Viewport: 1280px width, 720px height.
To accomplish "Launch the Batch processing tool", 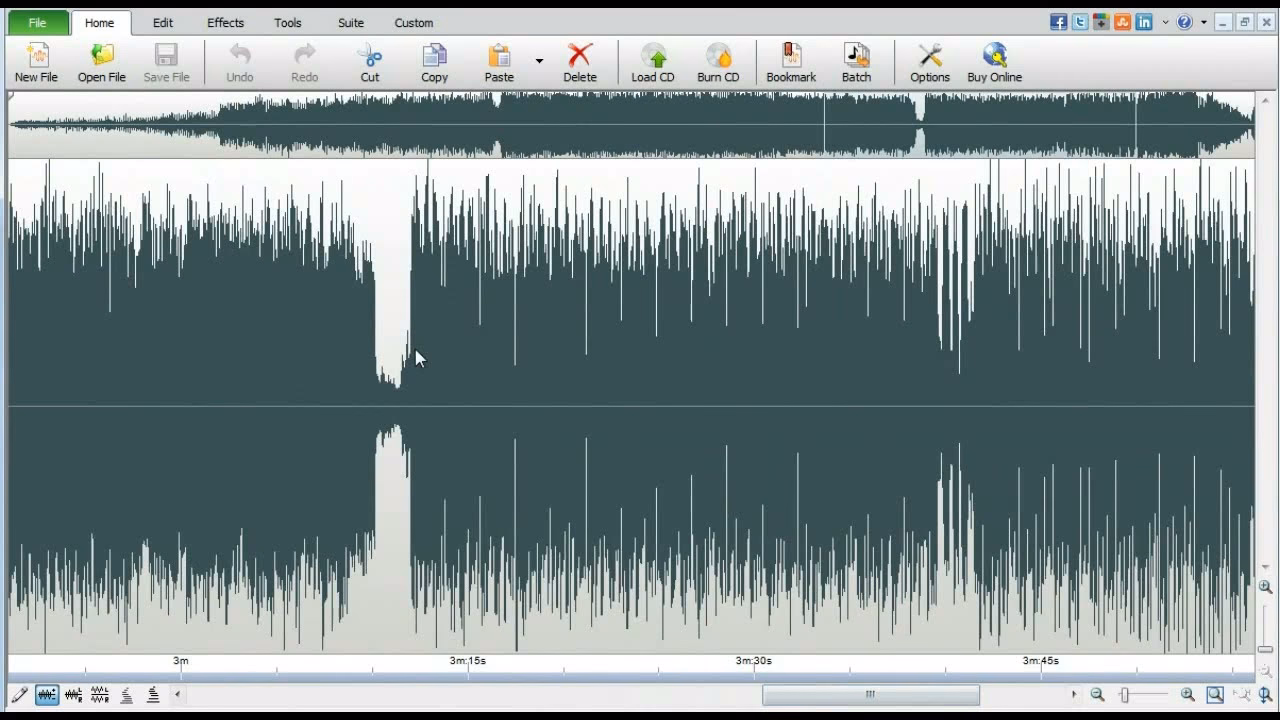I will pos(856,62).
